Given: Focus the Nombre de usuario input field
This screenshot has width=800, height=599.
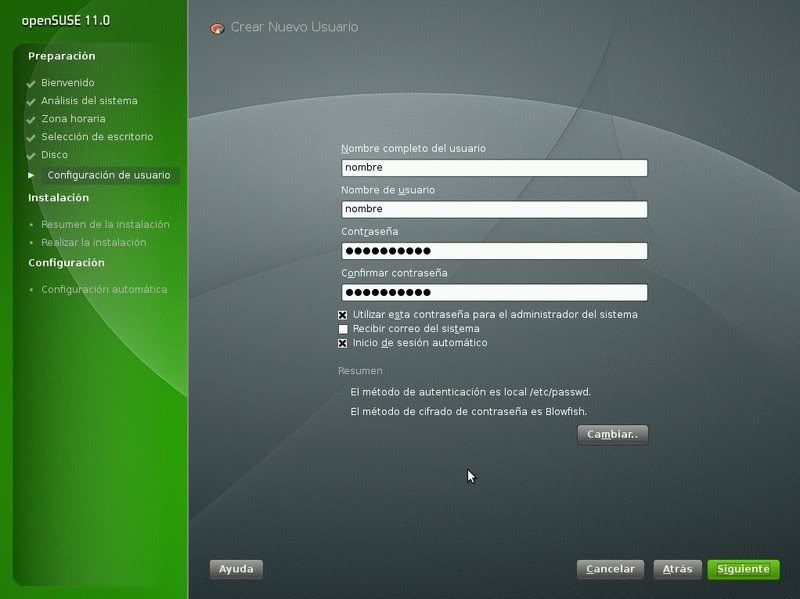Looking at the screenshot, I should [494, 209].
